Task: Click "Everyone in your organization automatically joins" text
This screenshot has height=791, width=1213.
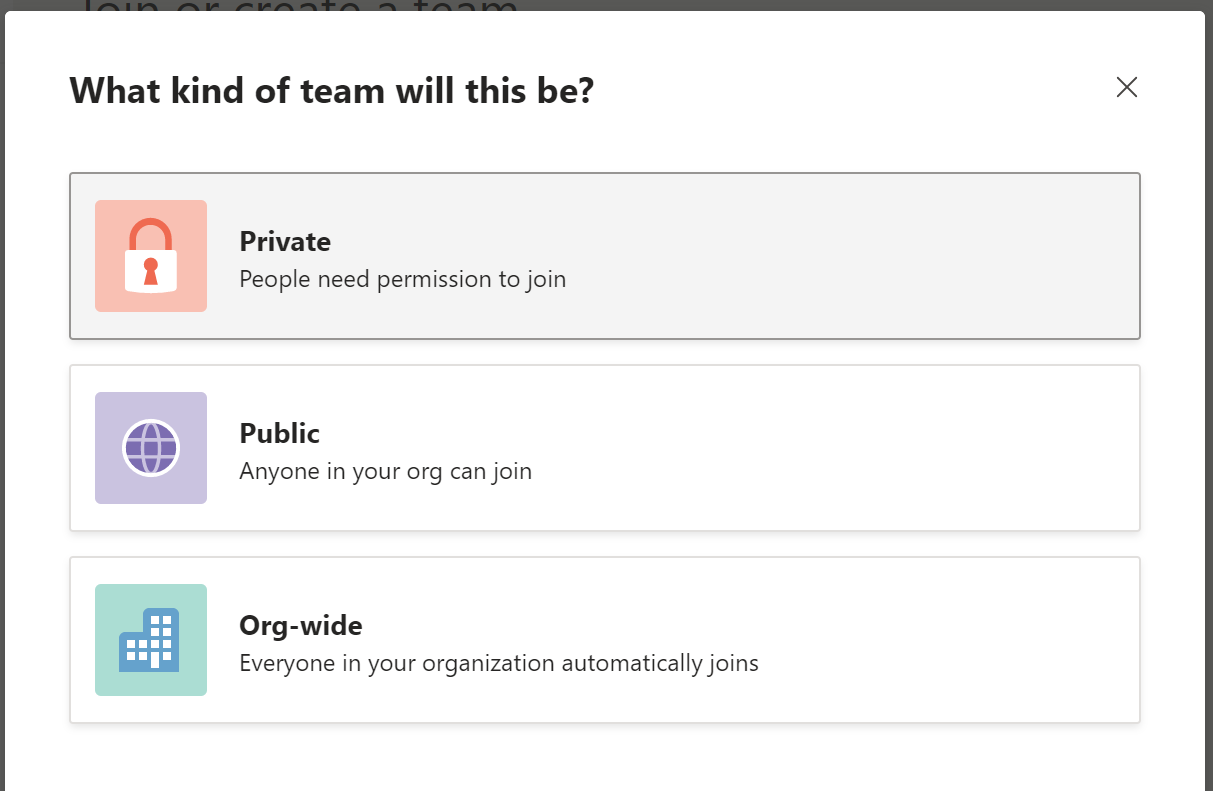Action: [x=499, y=663]
